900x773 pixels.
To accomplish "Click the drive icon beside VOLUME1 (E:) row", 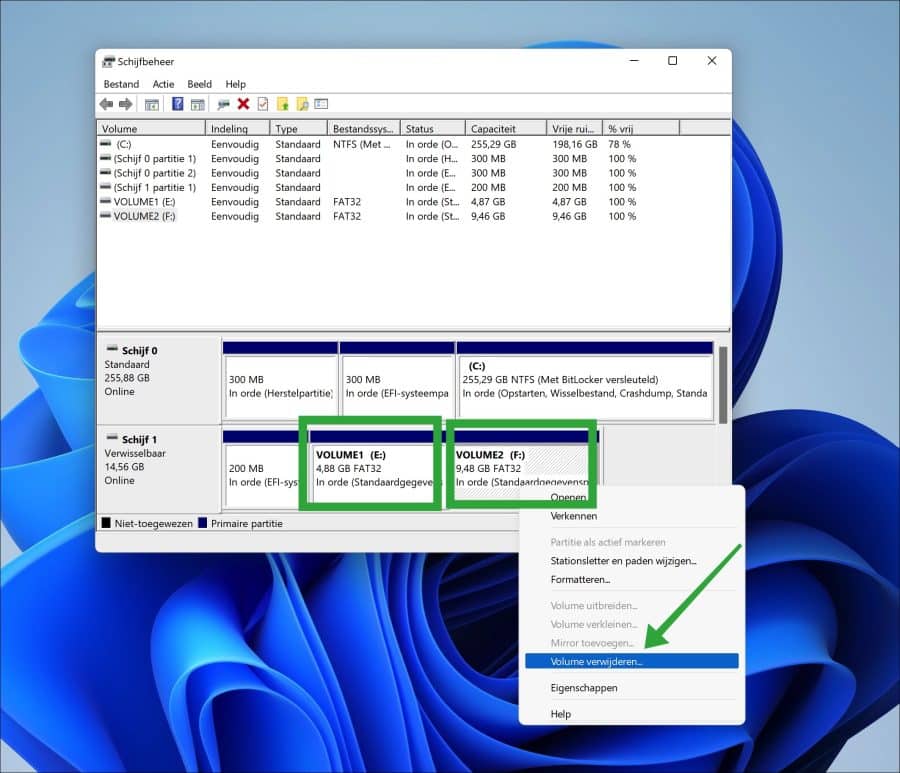I will click(x=106, y=201).
